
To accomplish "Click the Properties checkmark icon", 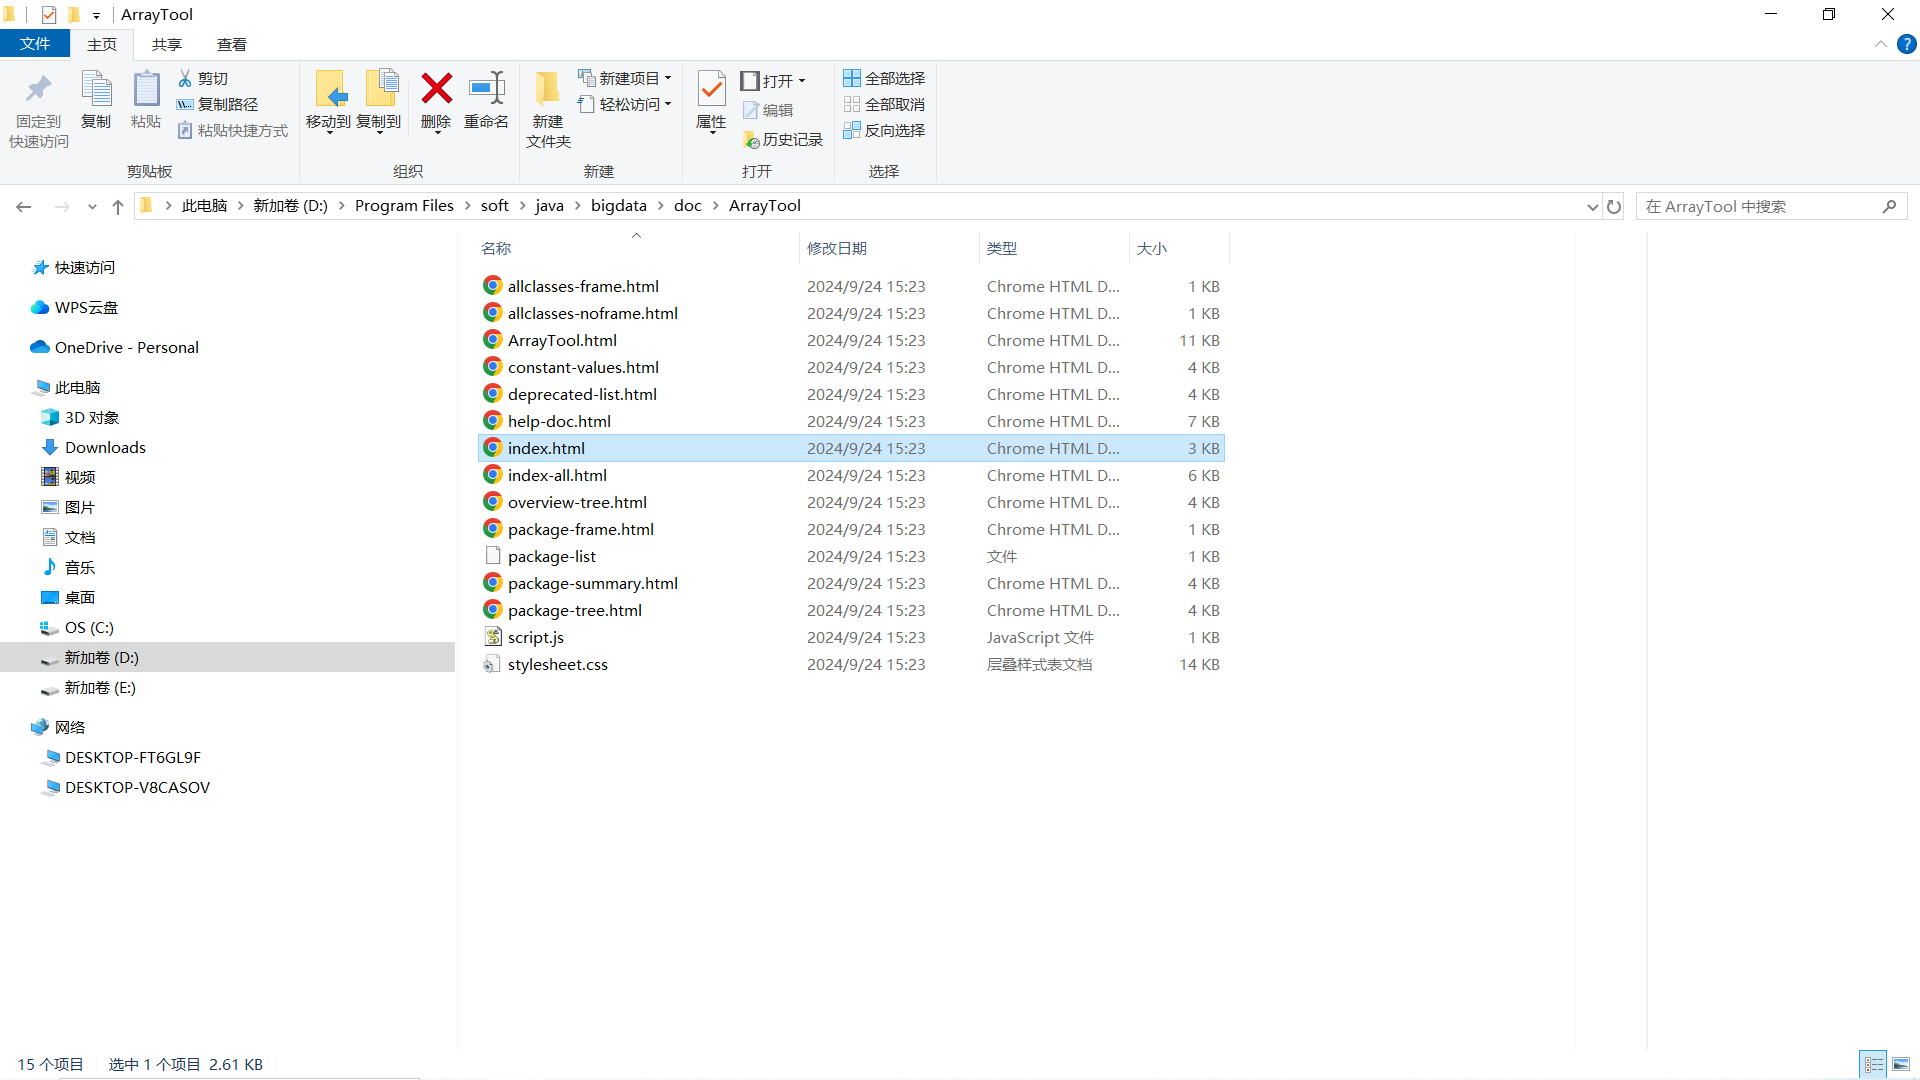I will pyautogui.click(x=711, y=90).
